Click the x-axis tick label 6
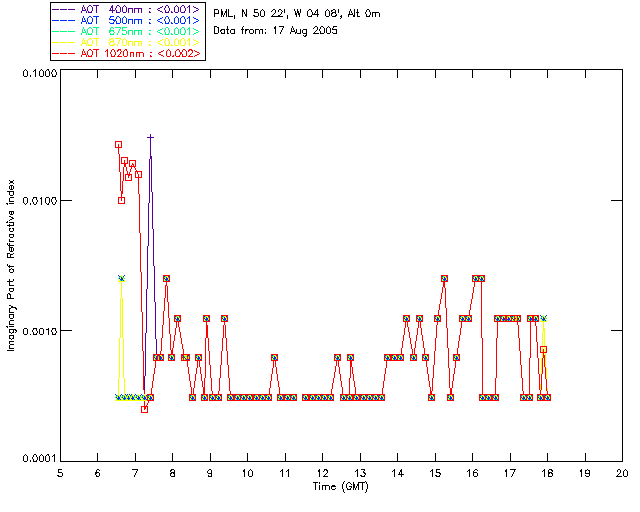Viewport: 640px width, 512px height. (98, 473)
